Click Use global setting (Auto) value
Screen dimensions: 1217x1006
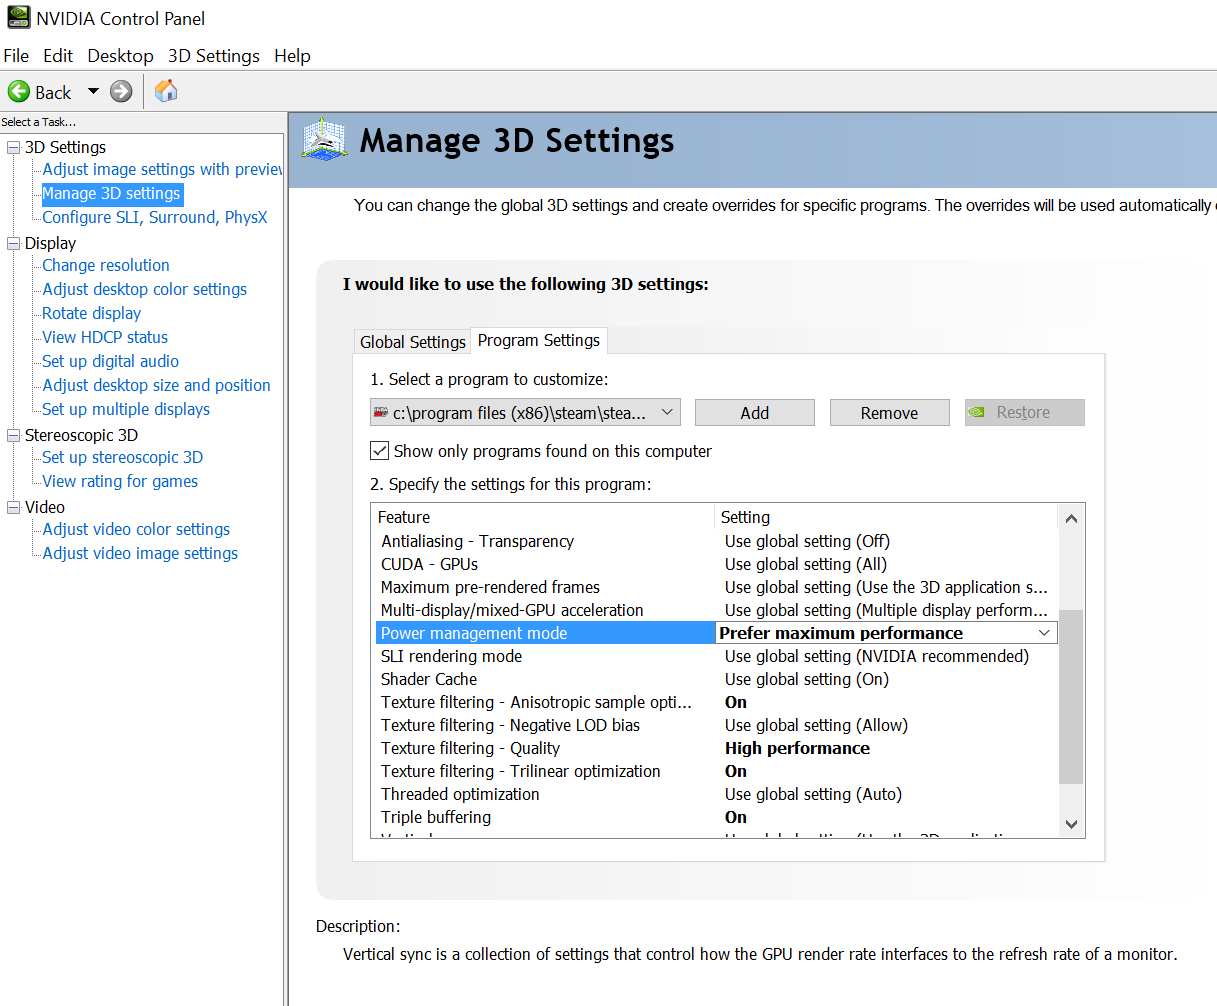coord(813,794)
